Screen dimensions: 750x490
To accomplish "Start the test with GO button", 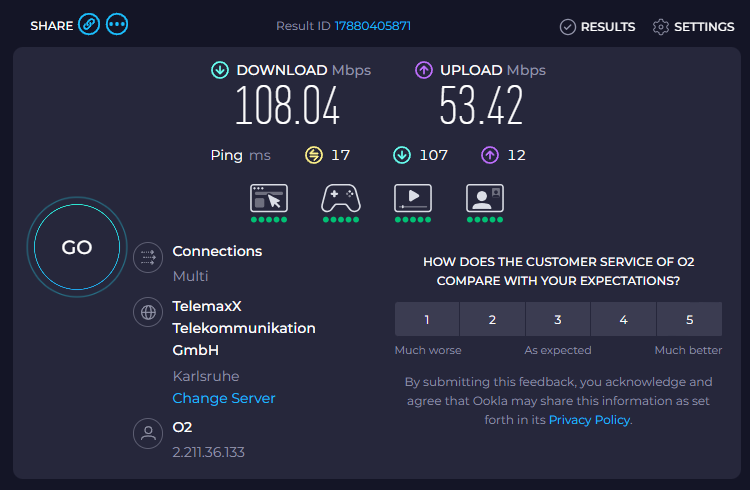I will pos(77,247).
